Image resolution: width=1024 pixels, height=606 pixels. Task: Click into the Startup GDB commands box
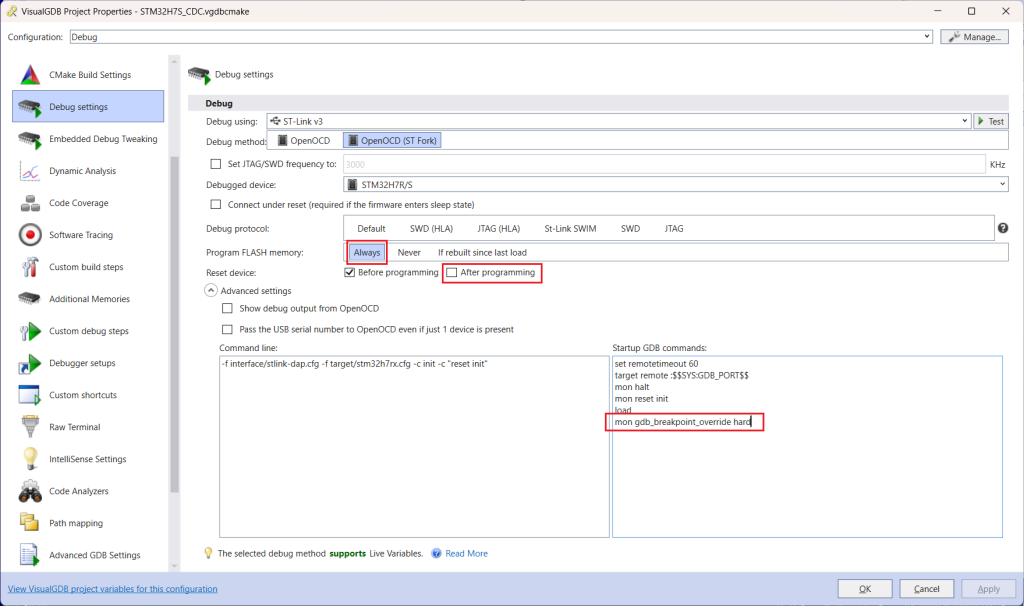807,447
